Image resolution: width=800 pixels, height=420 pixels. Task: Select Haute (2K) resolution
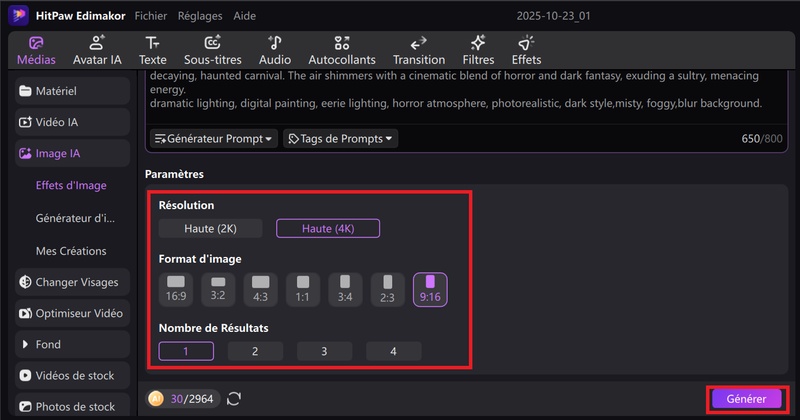210,228
